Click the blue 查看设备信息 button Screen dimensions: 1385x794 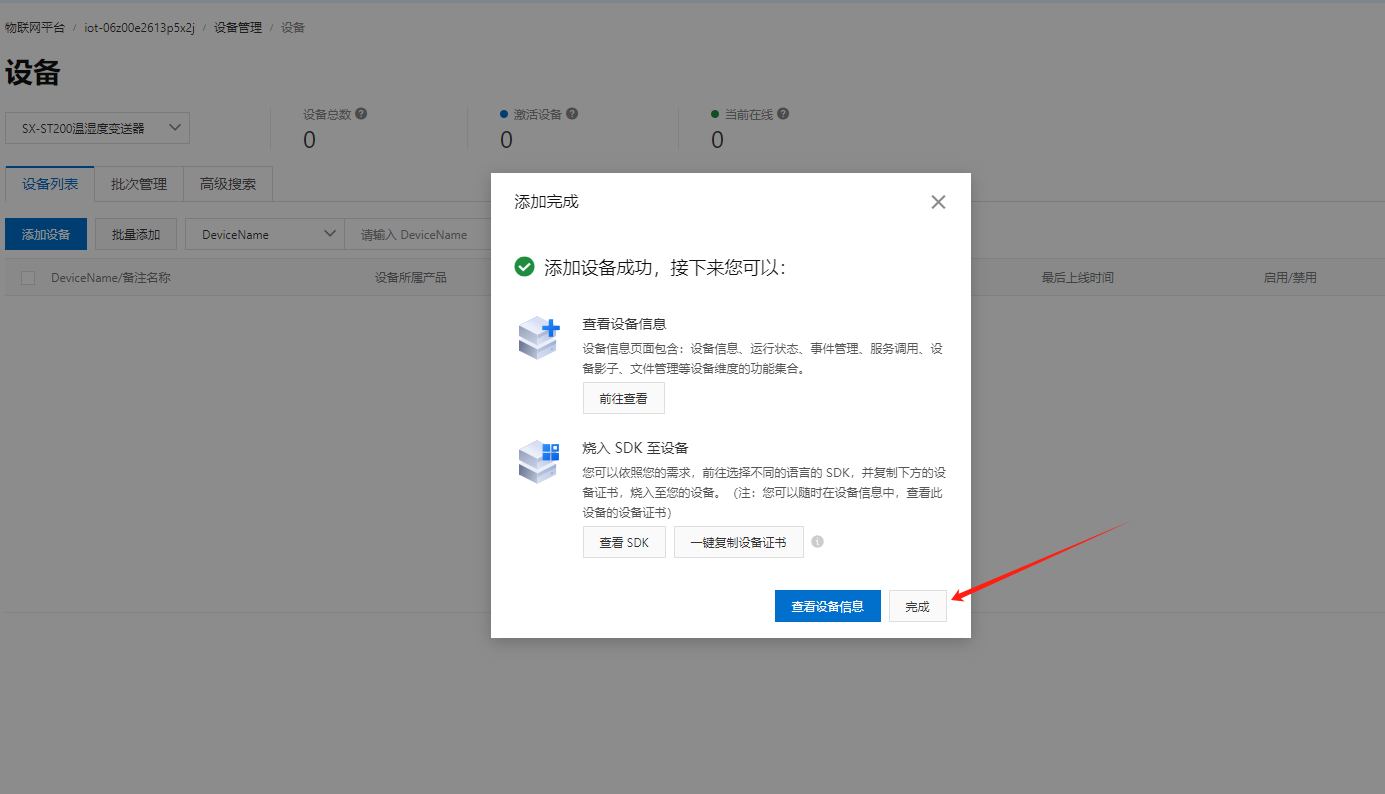click(827, 606)
